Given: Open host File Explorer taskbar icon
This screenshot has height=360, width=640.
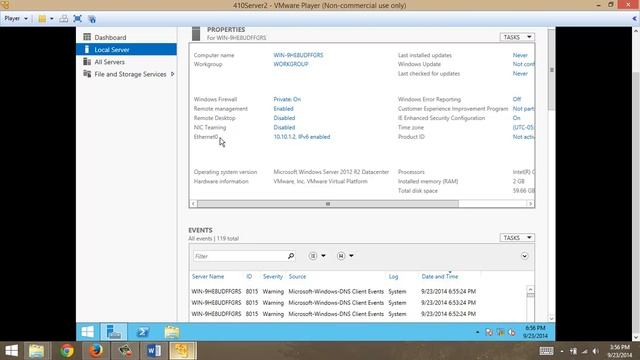Looking at the screenshot, I should click(x=36, y=351).
